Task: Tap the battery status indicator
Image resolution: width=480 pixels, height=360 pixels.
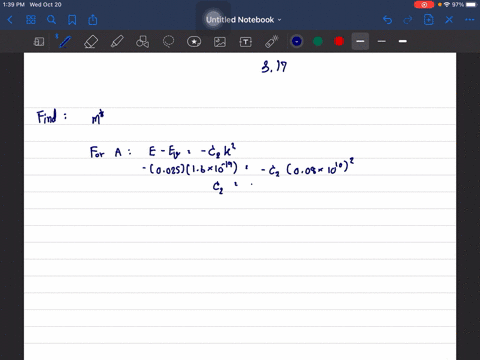Action: point(471,5)
